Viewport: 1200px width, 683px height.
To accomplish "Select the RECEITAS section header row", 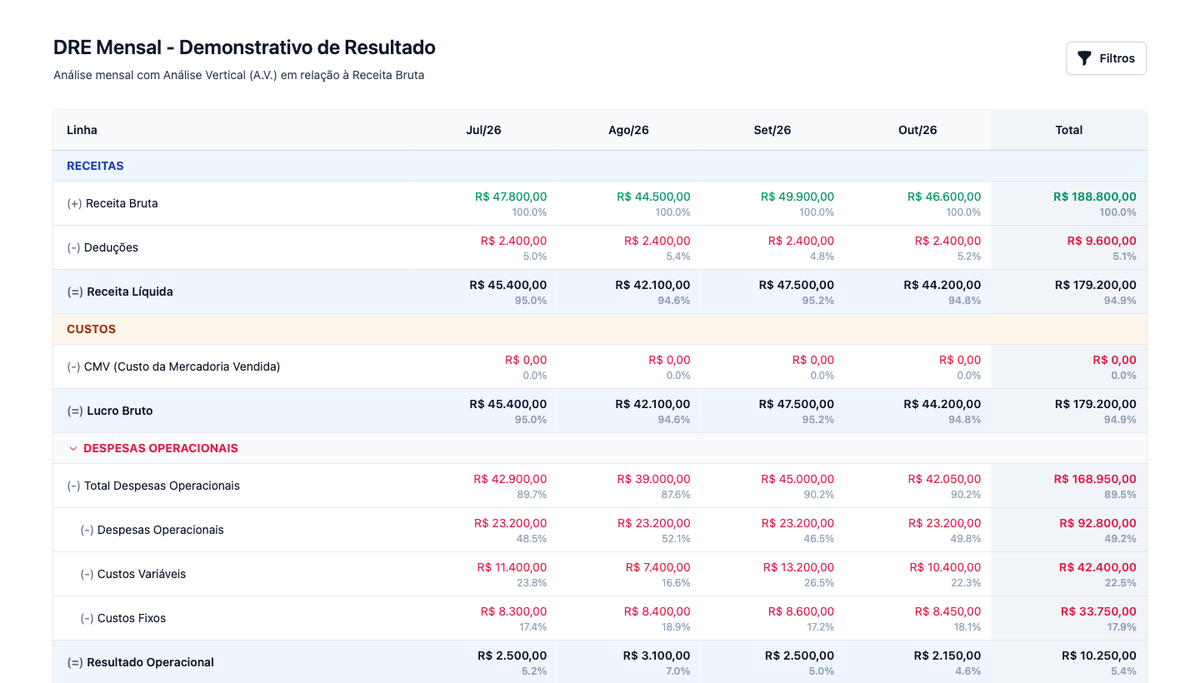I will 600,166.
